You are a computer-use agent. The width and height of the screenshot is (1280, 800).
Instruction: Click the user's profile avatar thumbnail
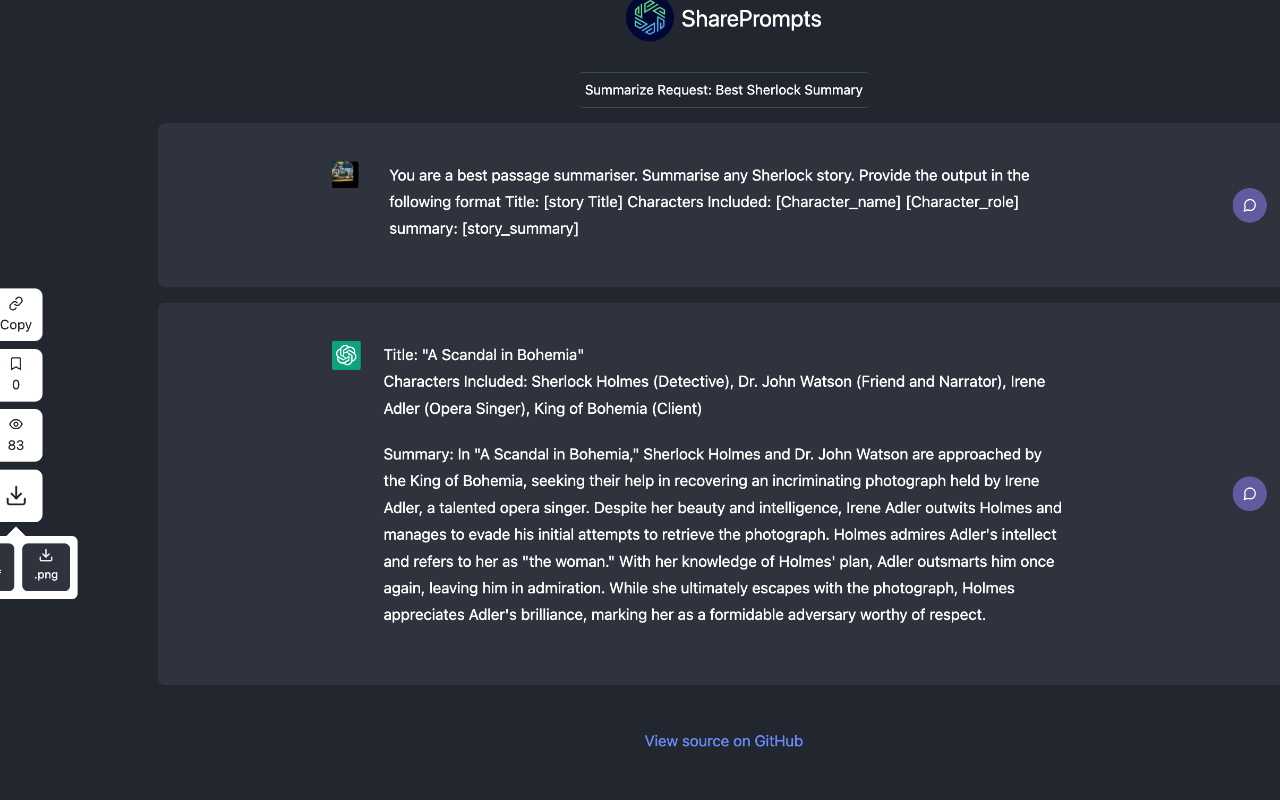click(345, 175)
